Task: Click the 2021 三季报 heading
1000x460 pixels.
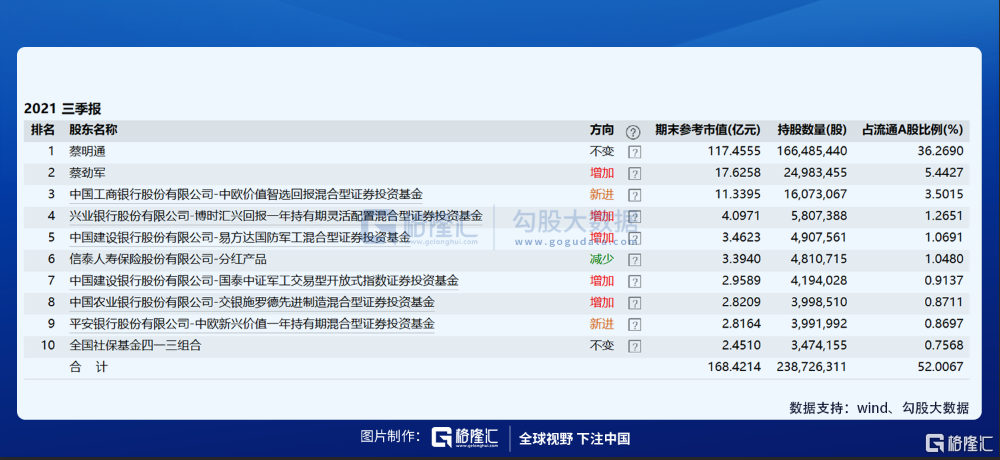Action: point(62,108)
